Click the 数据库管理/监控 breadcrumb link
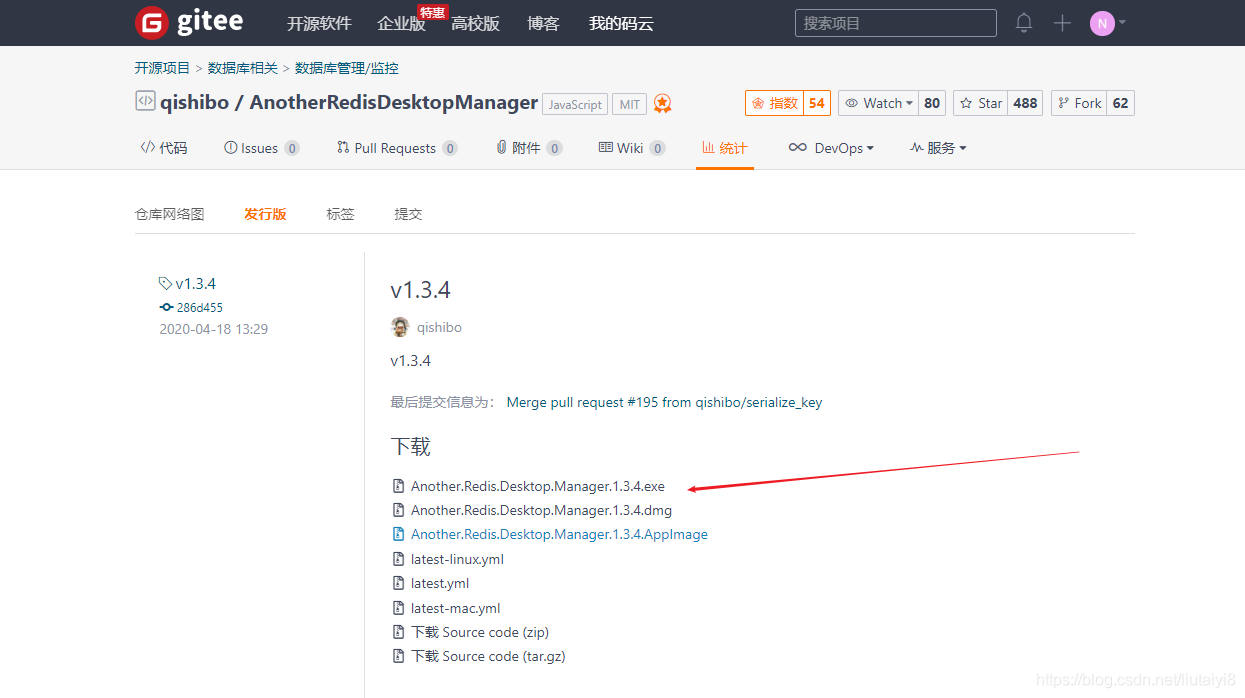Screen dimensions: 1245x698 [347, 68]
